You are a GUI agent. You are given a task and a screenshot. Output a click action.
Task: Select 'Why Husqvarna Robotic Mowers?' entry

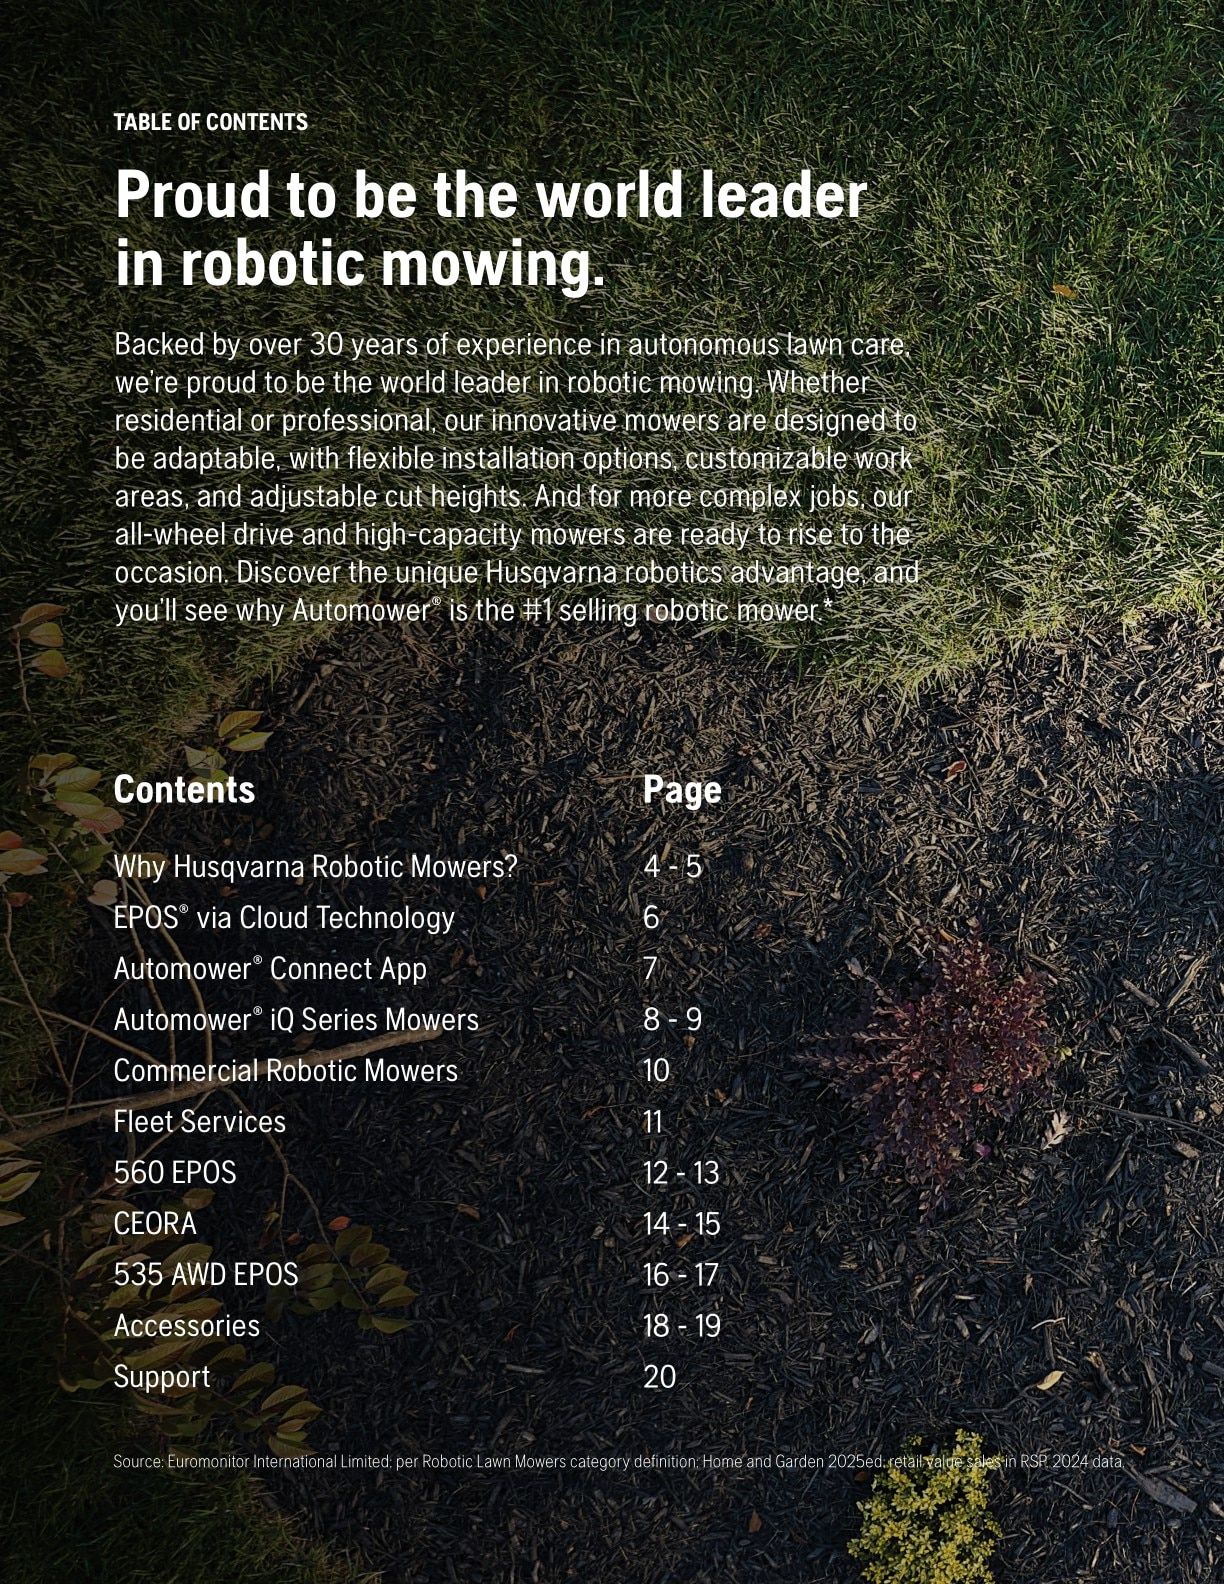(x=316, y=866)
